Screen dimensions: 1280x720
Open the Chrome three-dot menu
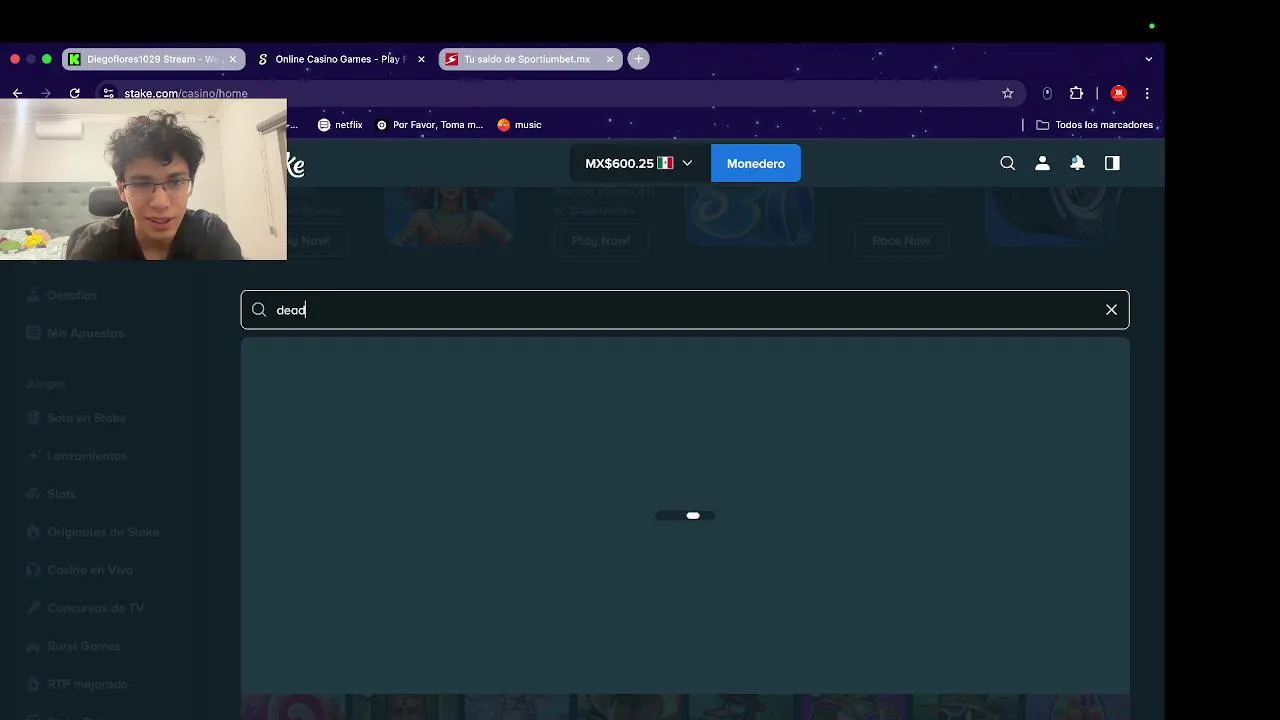pos(1147,93)
